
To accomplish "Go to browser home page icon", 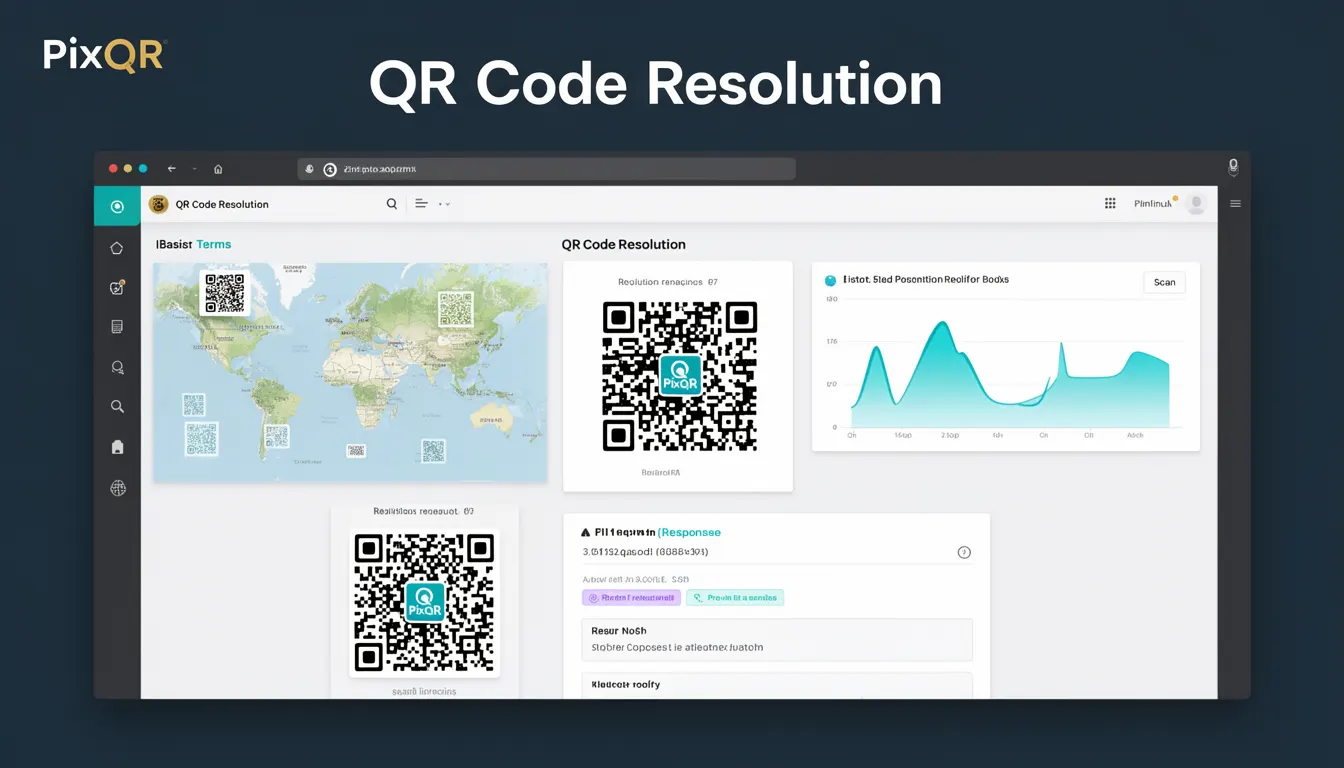I will coord(218,169).
